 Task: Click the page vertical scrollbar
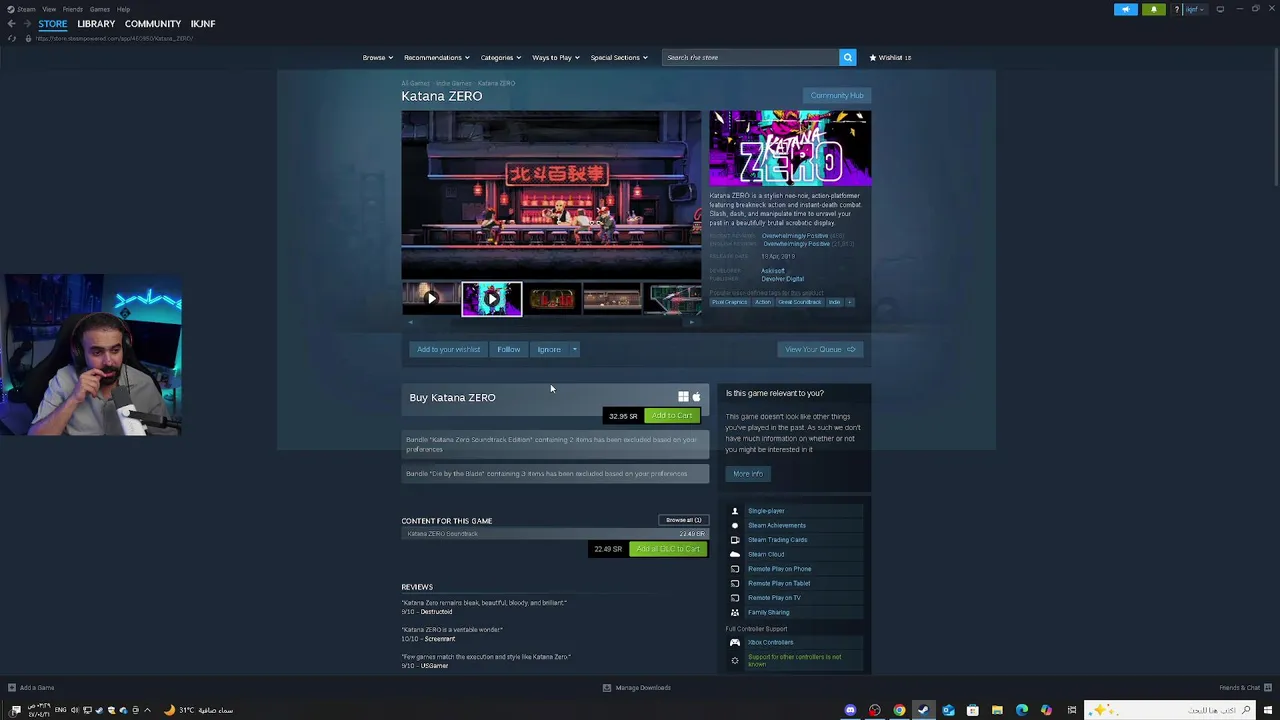click(x=1274, y=116)
